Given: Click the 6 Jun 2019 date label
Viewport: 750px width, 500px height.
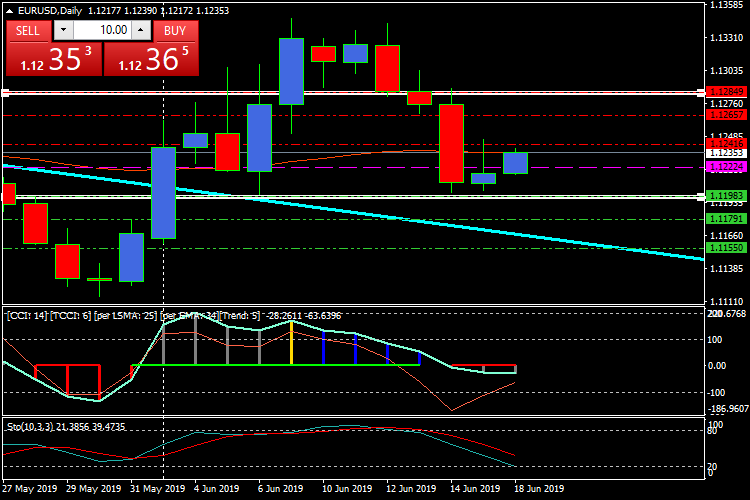Looking at the screenshot, I should point(280,489).
